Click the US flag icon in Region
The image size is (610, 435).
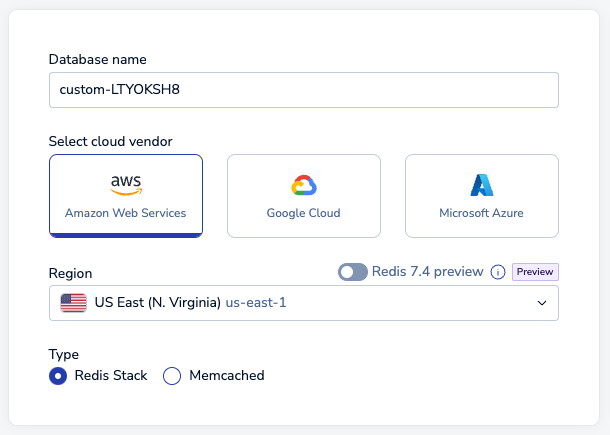pyautogui.click(x=74, y=303)
